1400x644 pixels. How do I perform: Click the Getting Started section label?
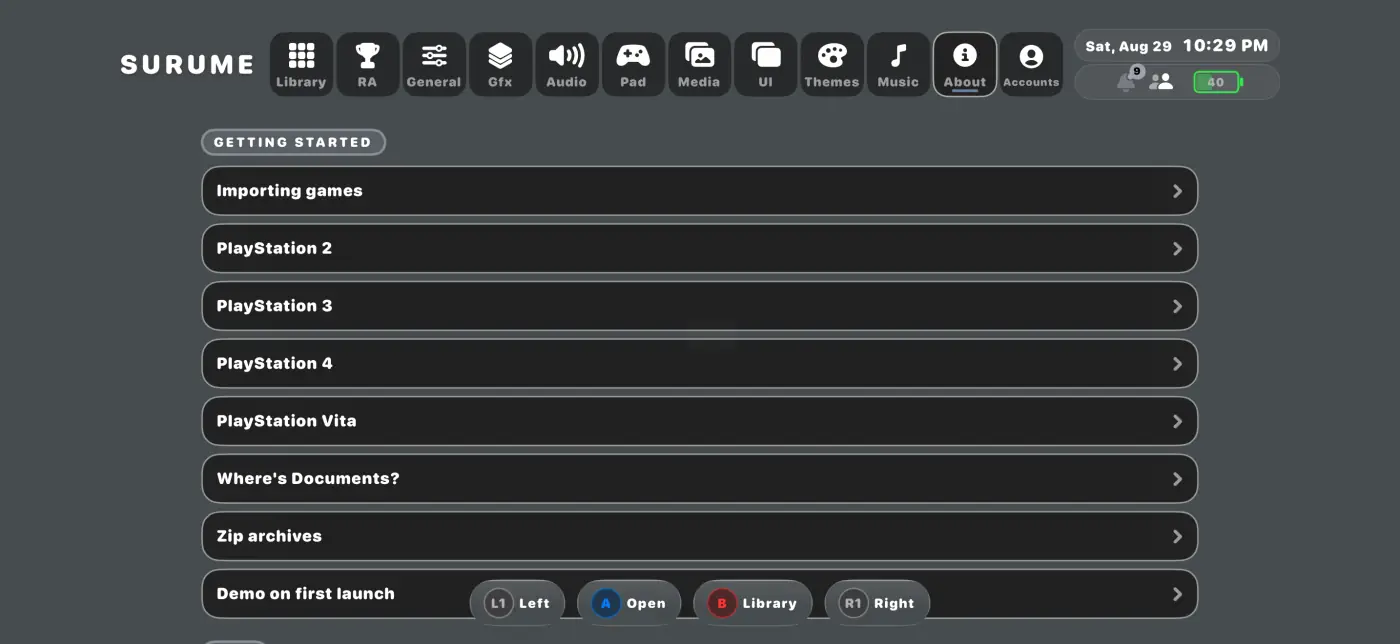pyautogui.click(x=293, y=142)
